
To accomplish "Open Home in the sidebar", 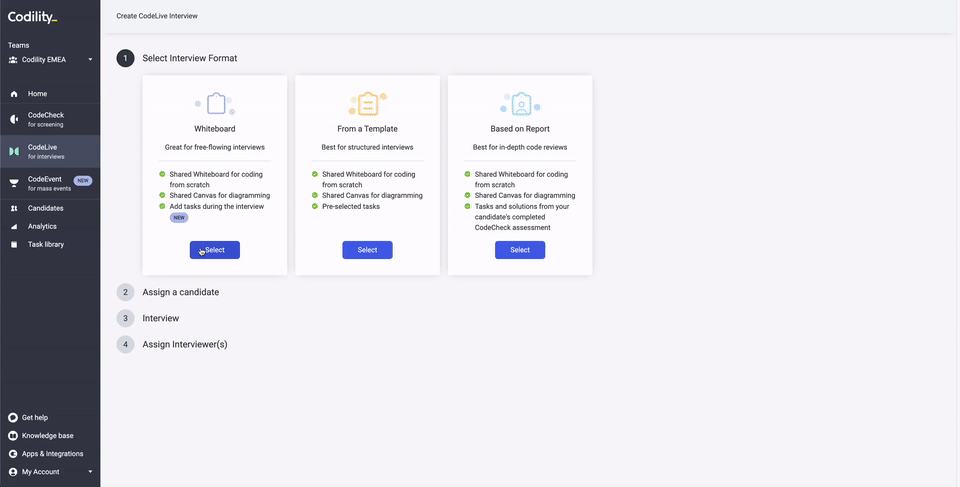I will click(37, 94).
